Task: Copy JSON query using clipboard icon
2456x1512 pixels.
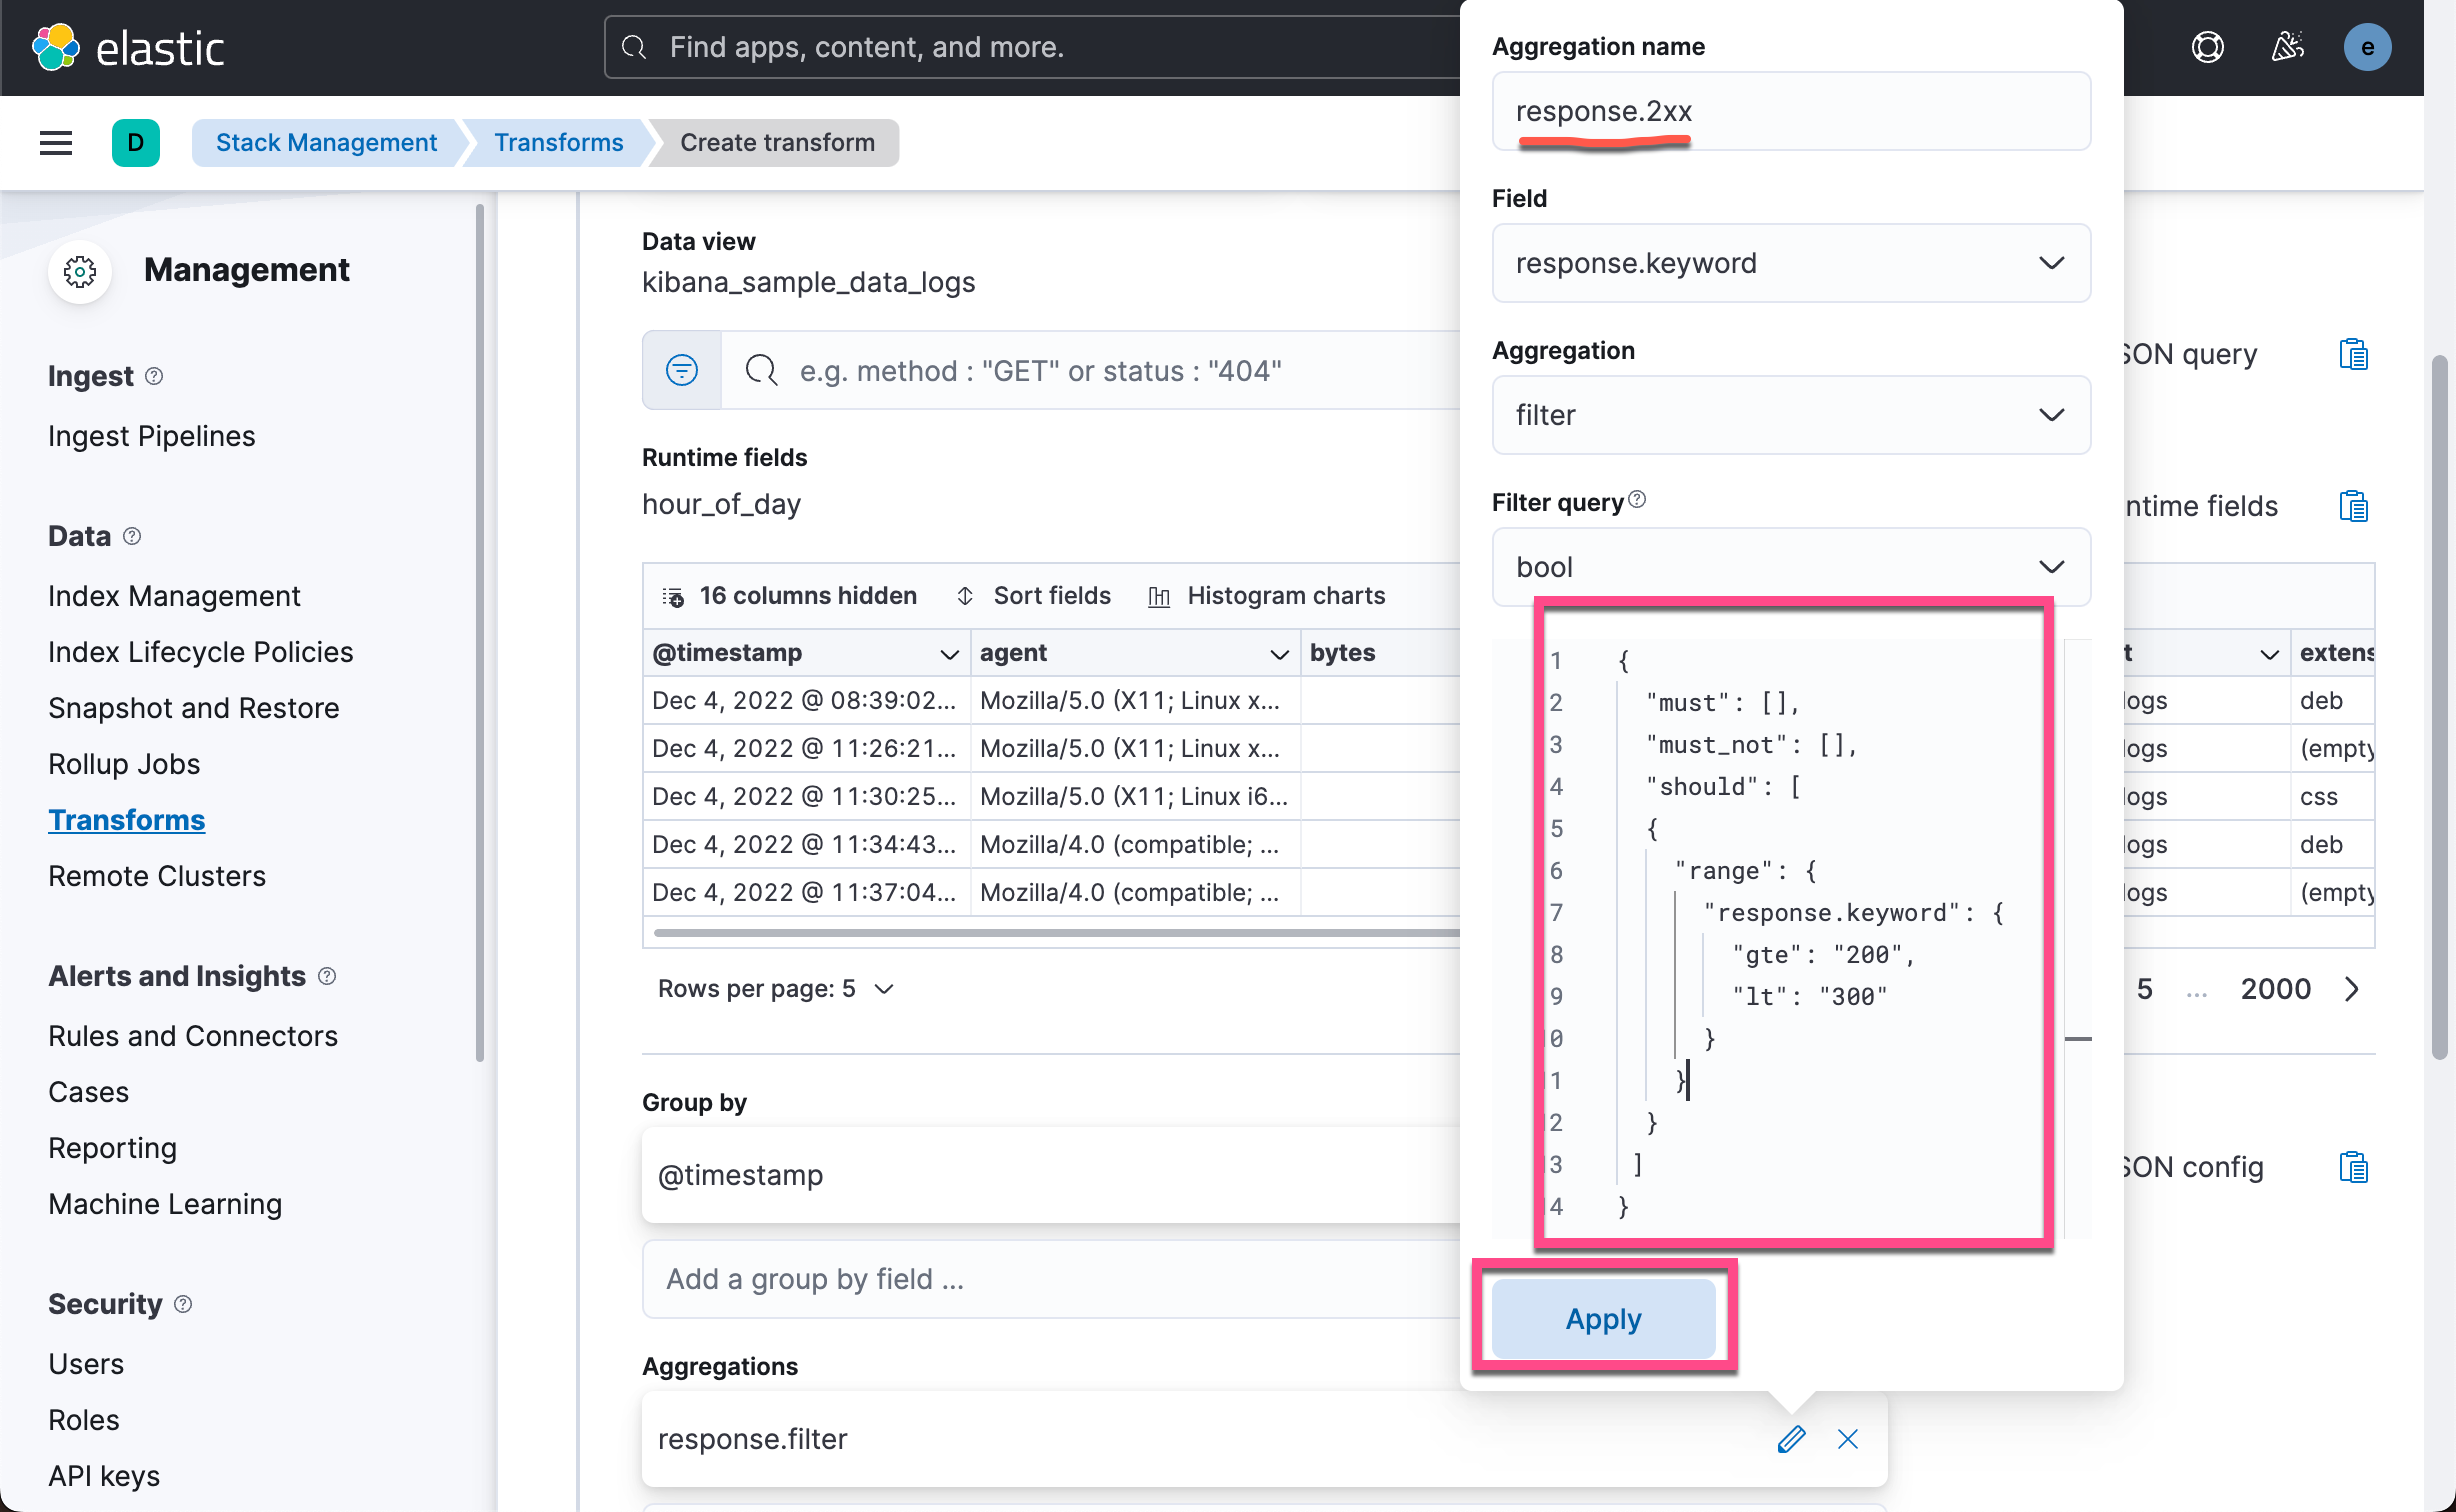Action: click(2354, 353)
